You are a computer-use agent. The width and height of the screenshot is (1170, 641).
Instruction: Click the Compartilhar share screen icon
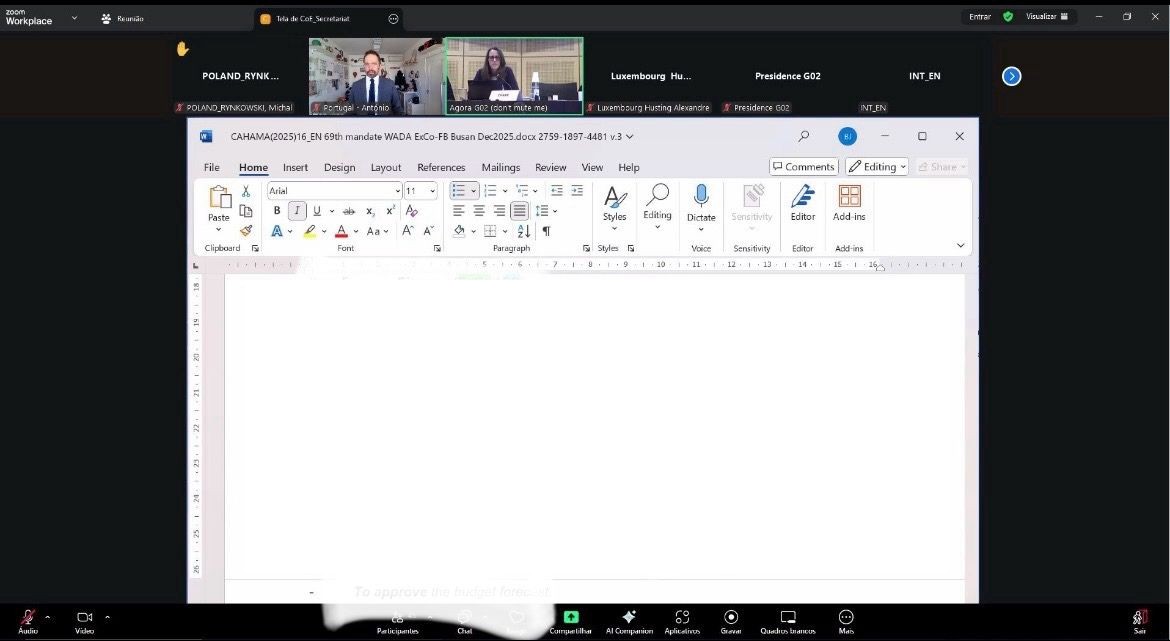(571, 618)
